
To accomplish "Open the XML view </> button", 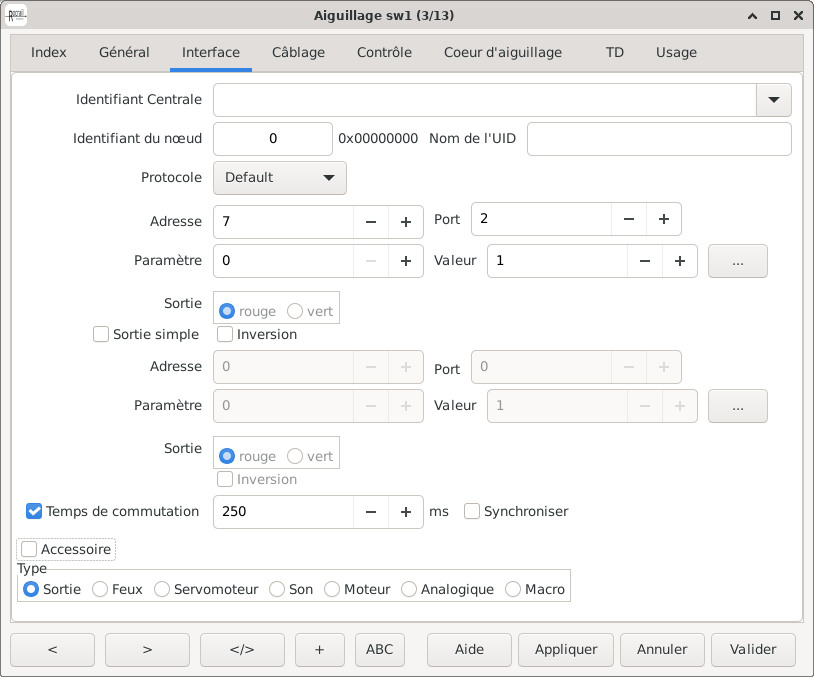I will coord(242,650).
